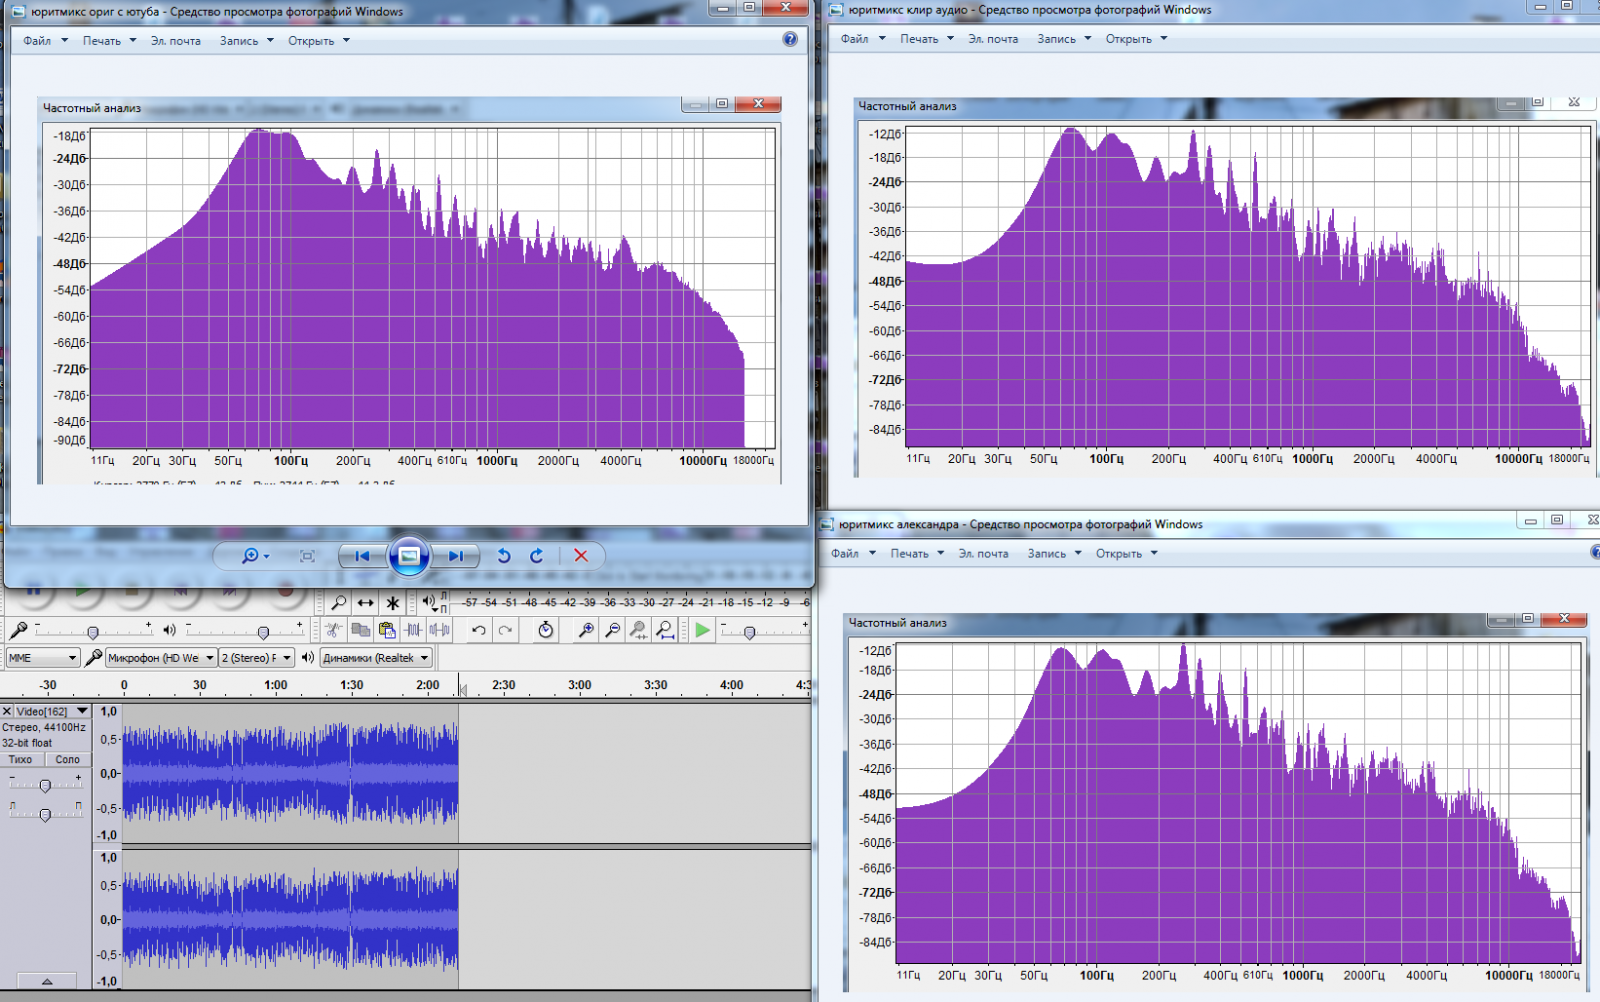Click upper channel waveform of Video[162]
This screenshot has width=1600, height=1002.
[290, 773]
